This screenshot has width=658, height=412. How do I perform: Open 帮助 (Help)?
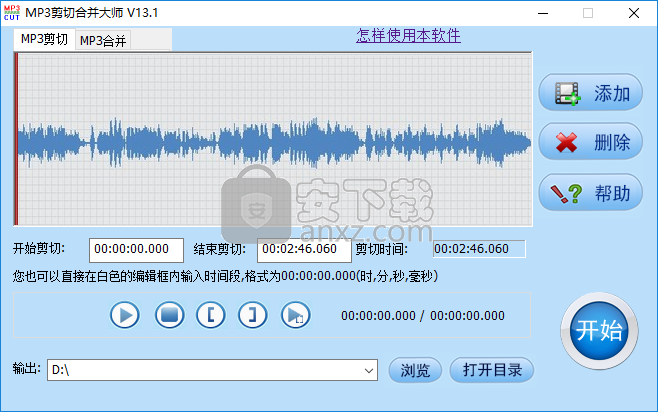tap(590, 193)
